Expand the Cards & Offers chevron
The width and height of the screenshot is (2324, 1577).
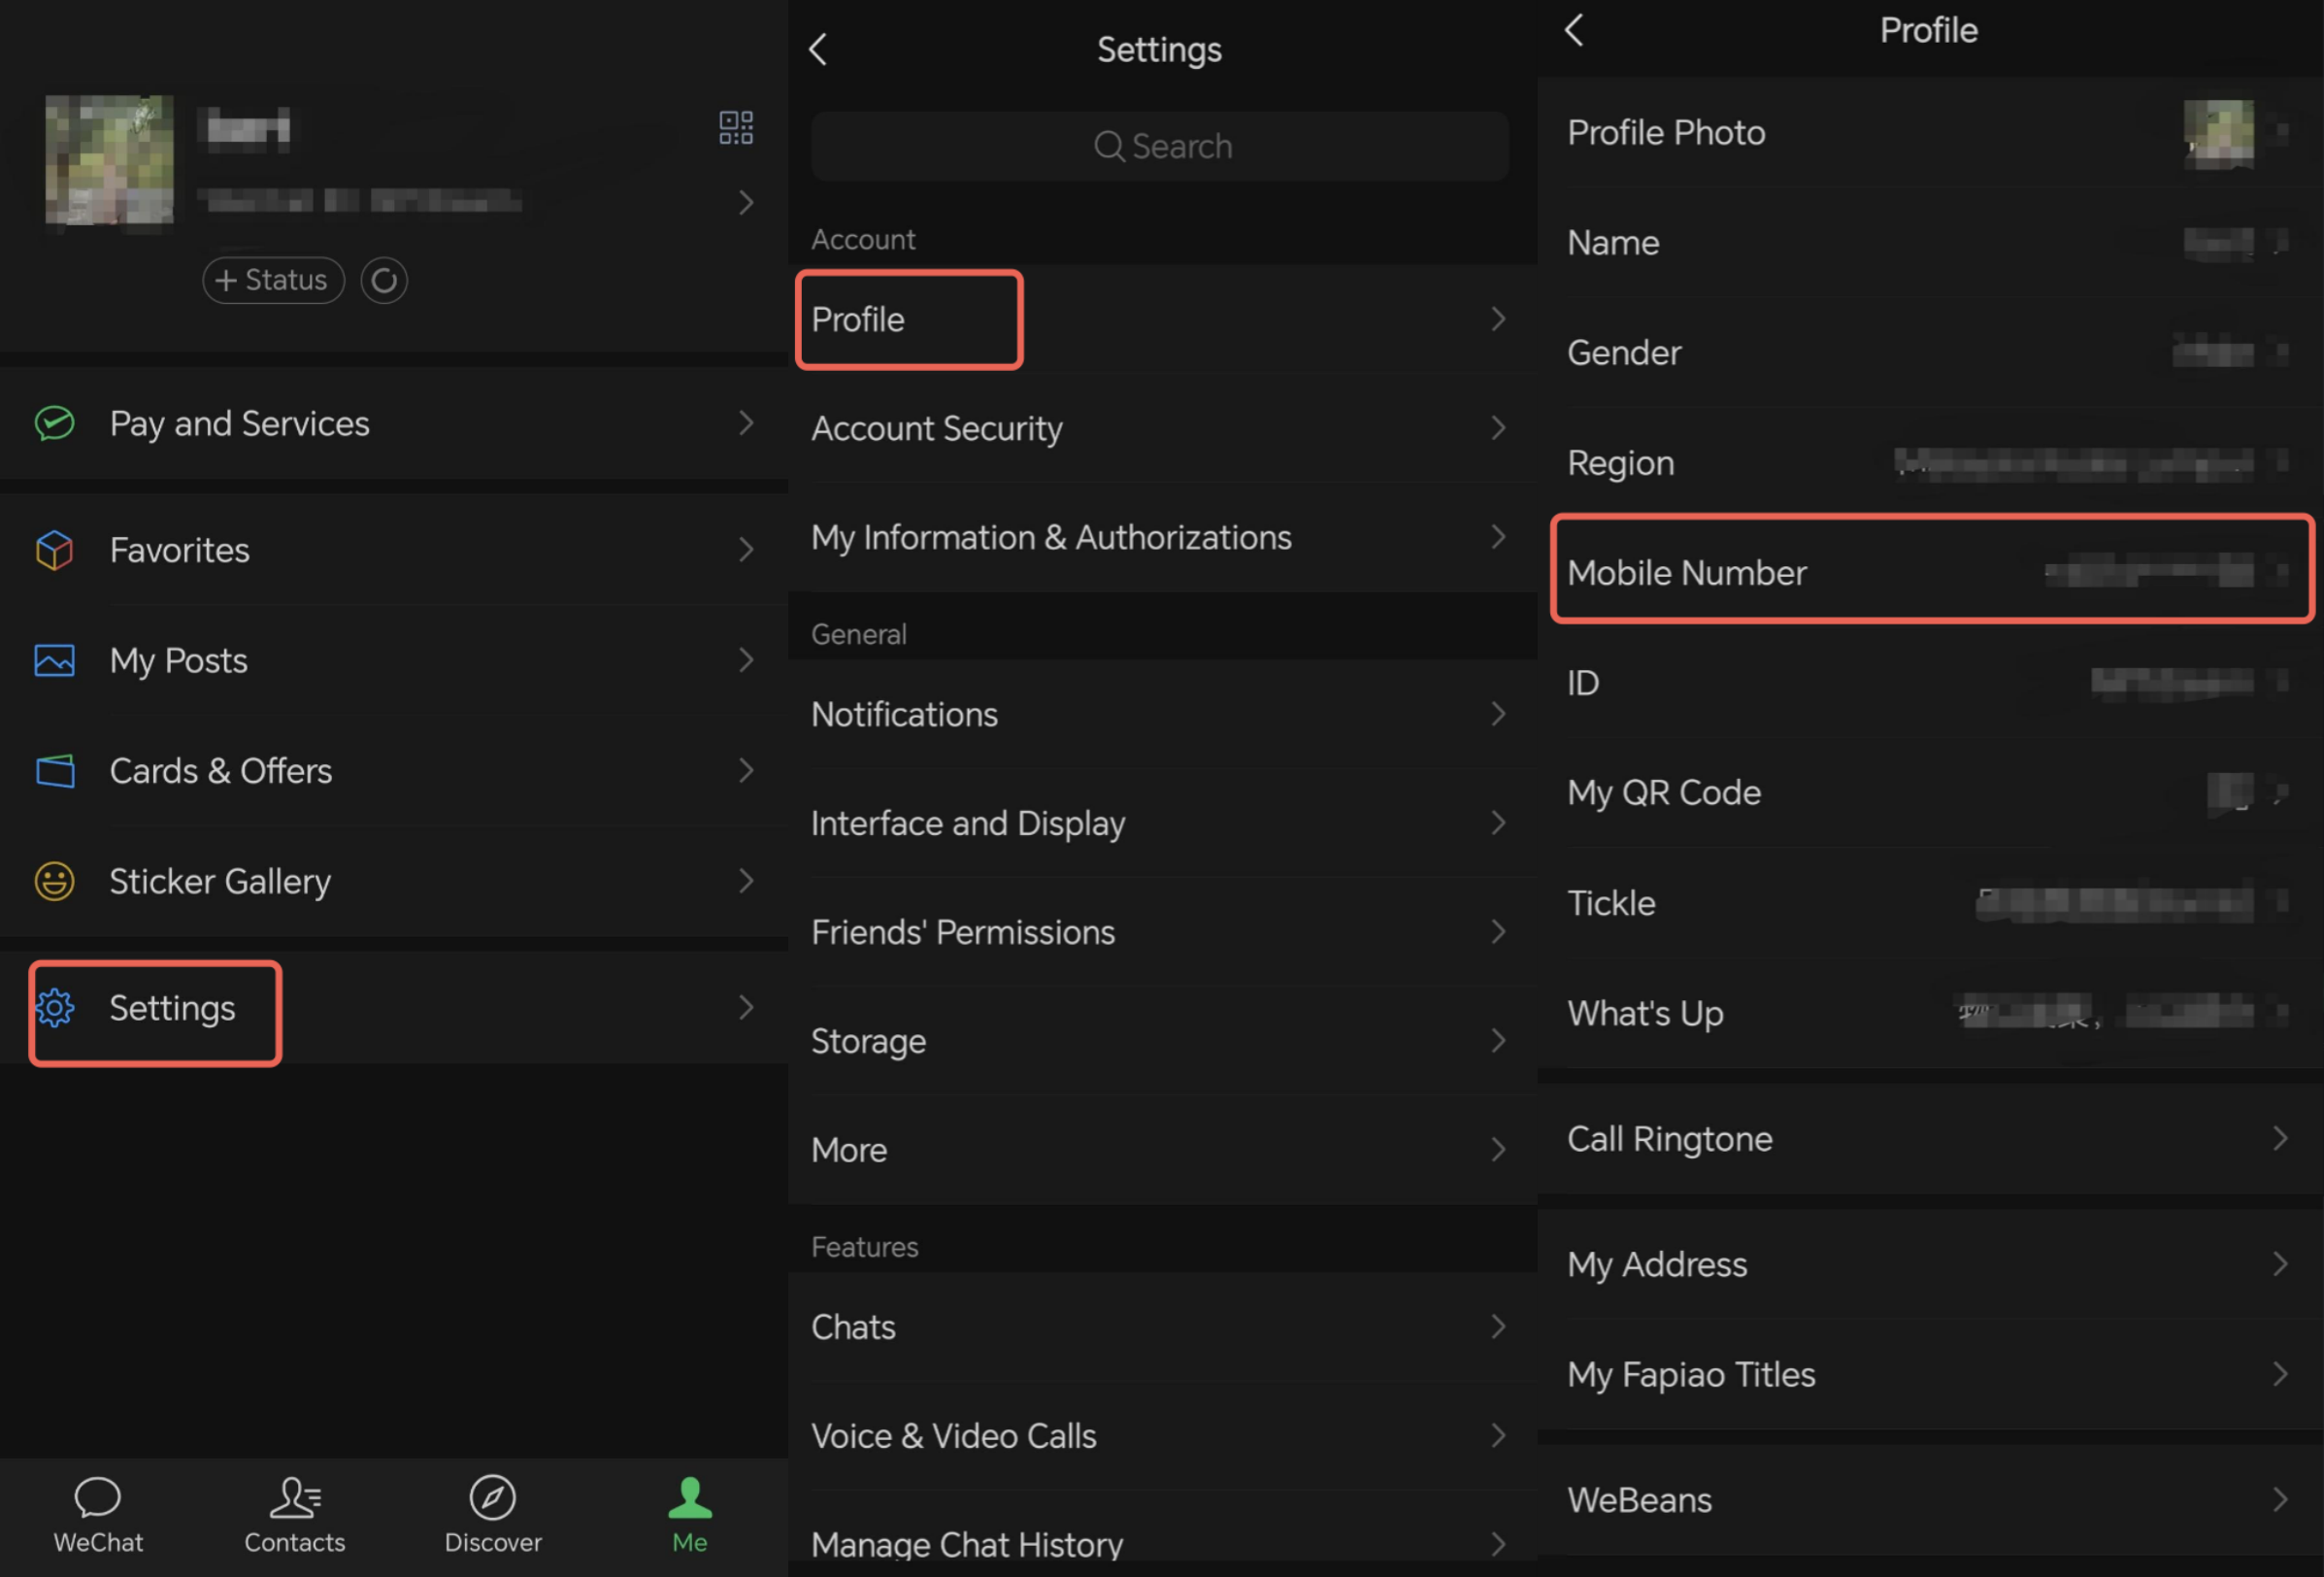[746, 771]
